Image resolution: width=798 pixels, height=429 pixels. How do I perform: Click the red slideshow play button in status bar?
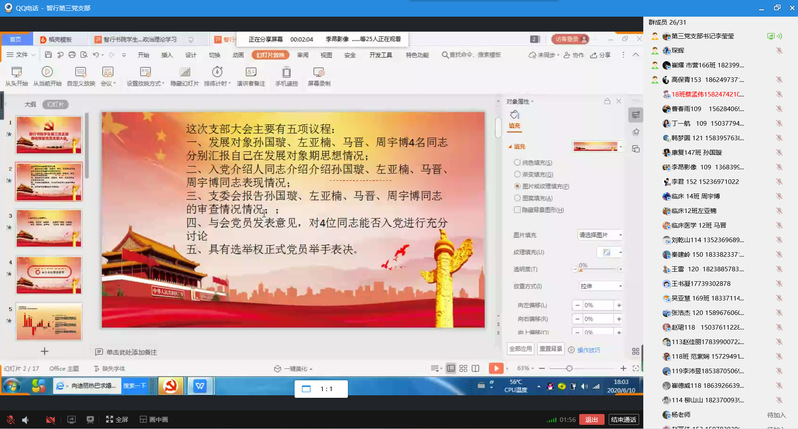[495, 368]
